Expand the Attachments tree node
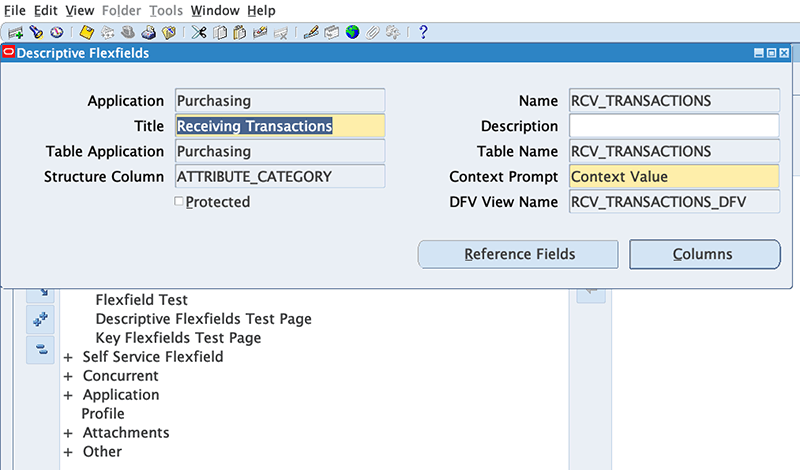This screenshot has height=470, width=800. click(68, 433)
